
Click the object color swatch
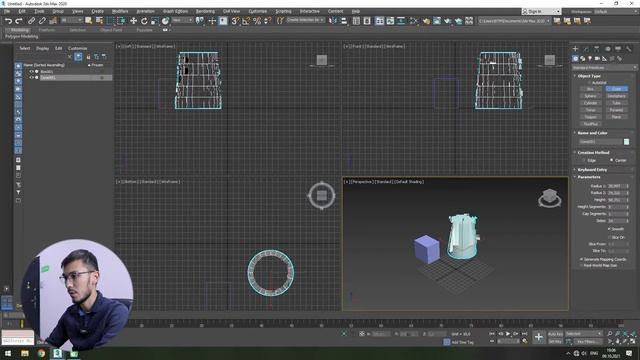(627, 142)
